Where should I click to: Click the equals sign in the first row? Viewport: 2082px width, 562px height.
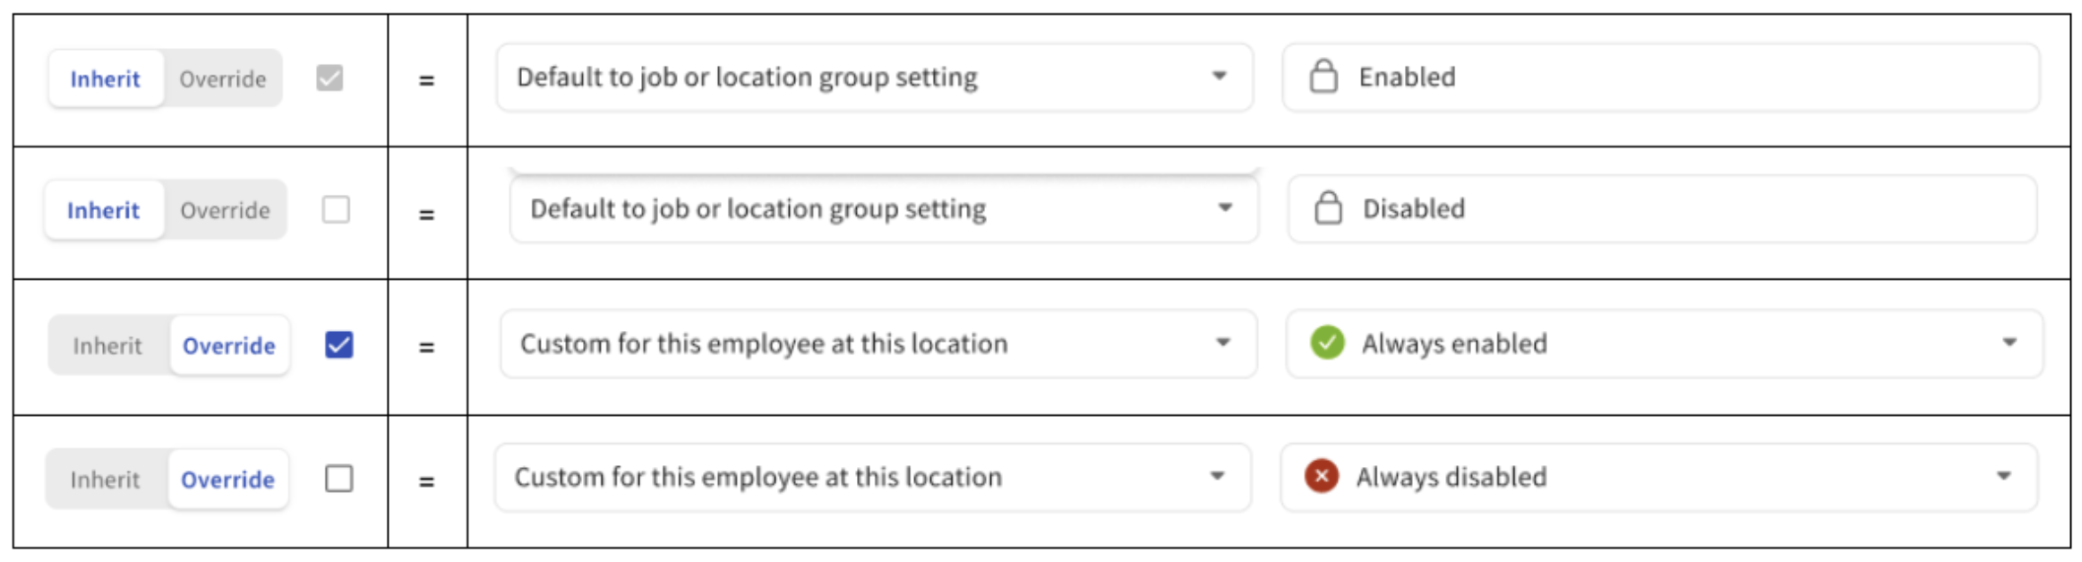tap(426, 80)
